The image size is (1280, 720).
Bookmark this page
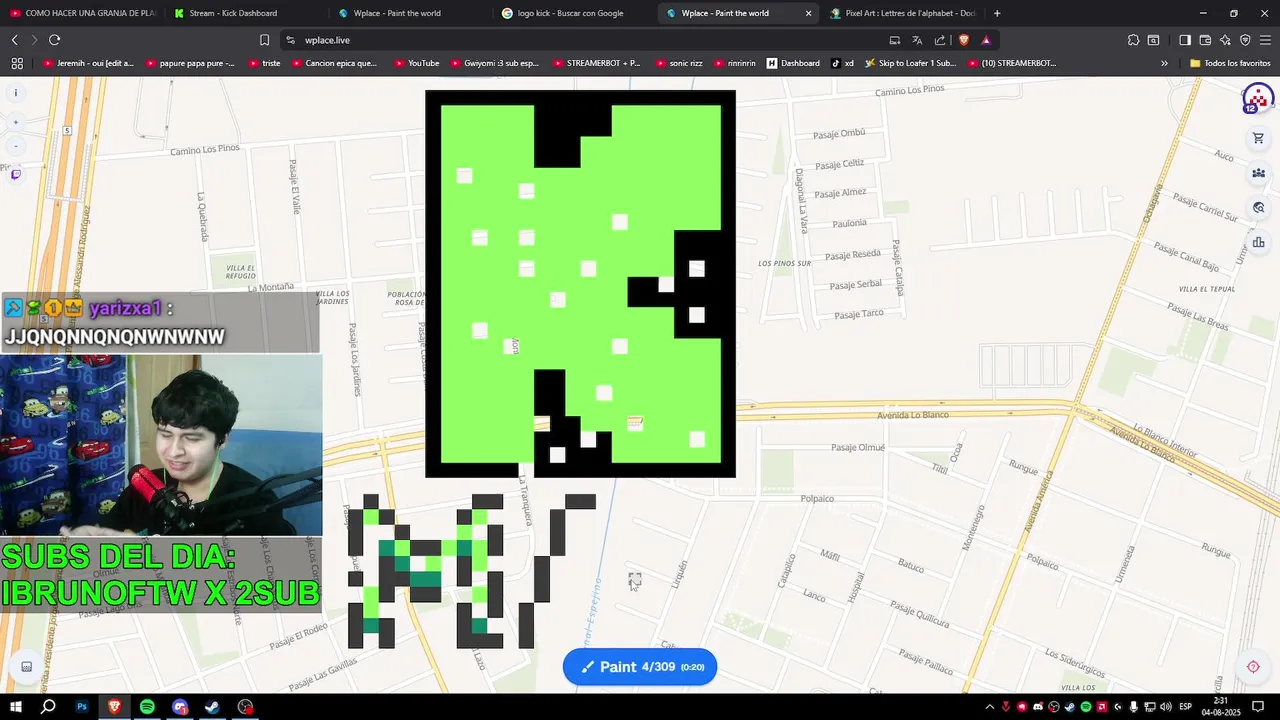[x=264, y=40]
